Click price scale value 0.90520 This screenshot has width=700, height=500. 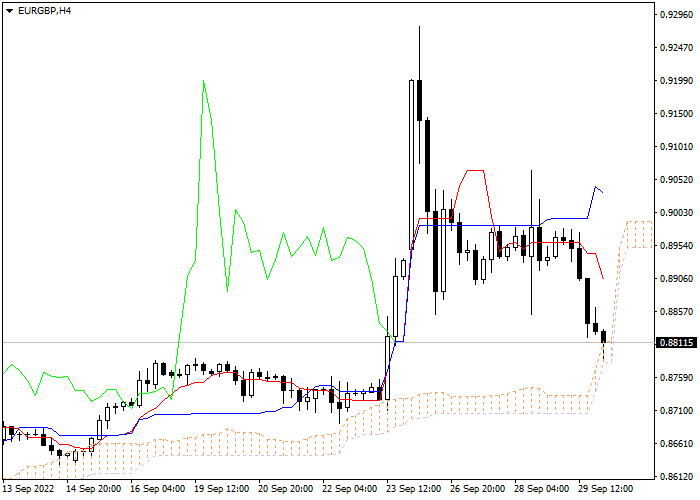[677, 180]
